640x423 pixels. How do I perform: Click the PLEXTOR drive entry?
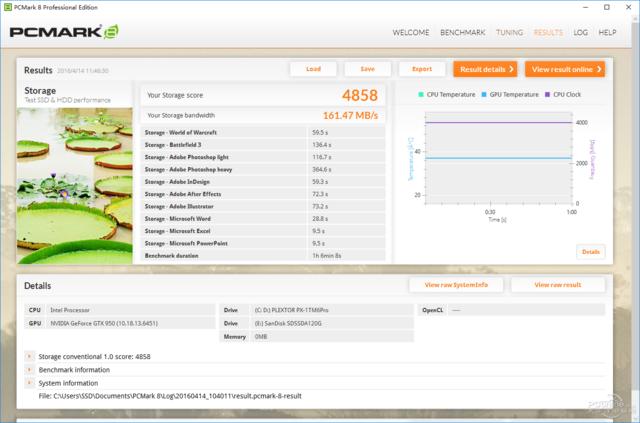pos(332,310)
